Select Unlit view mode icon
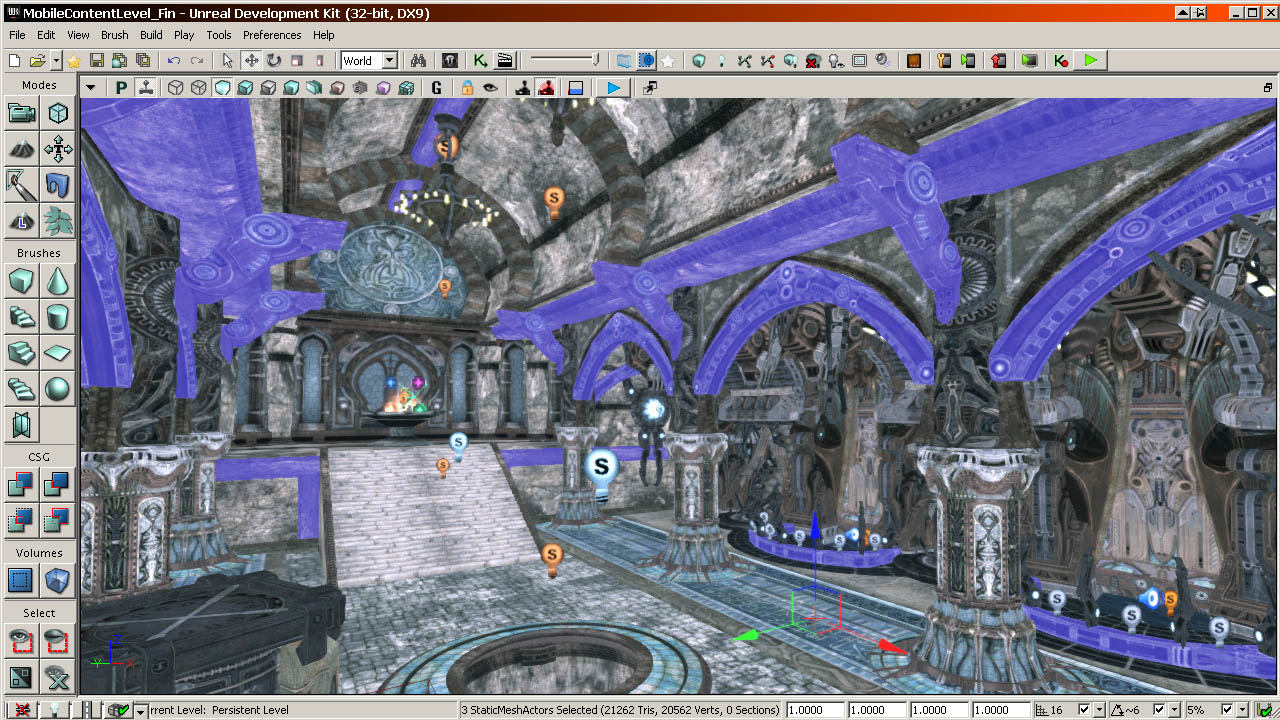 222,88
